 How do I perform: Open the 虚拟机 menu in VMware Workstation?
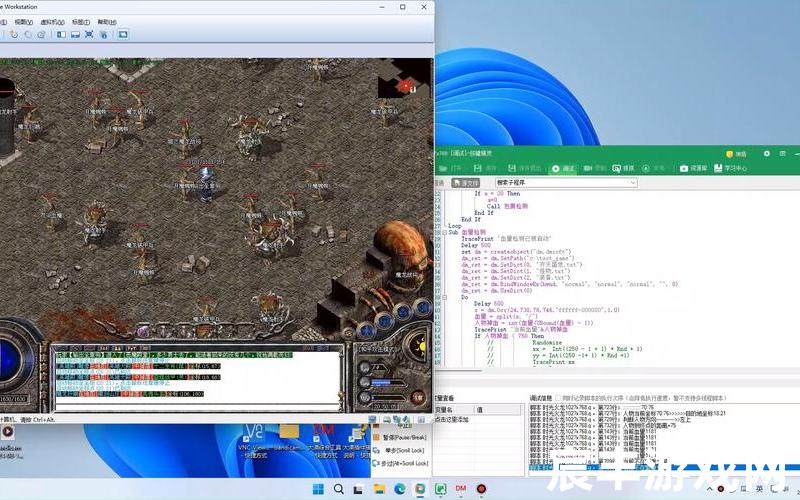[x=52, y=22]
